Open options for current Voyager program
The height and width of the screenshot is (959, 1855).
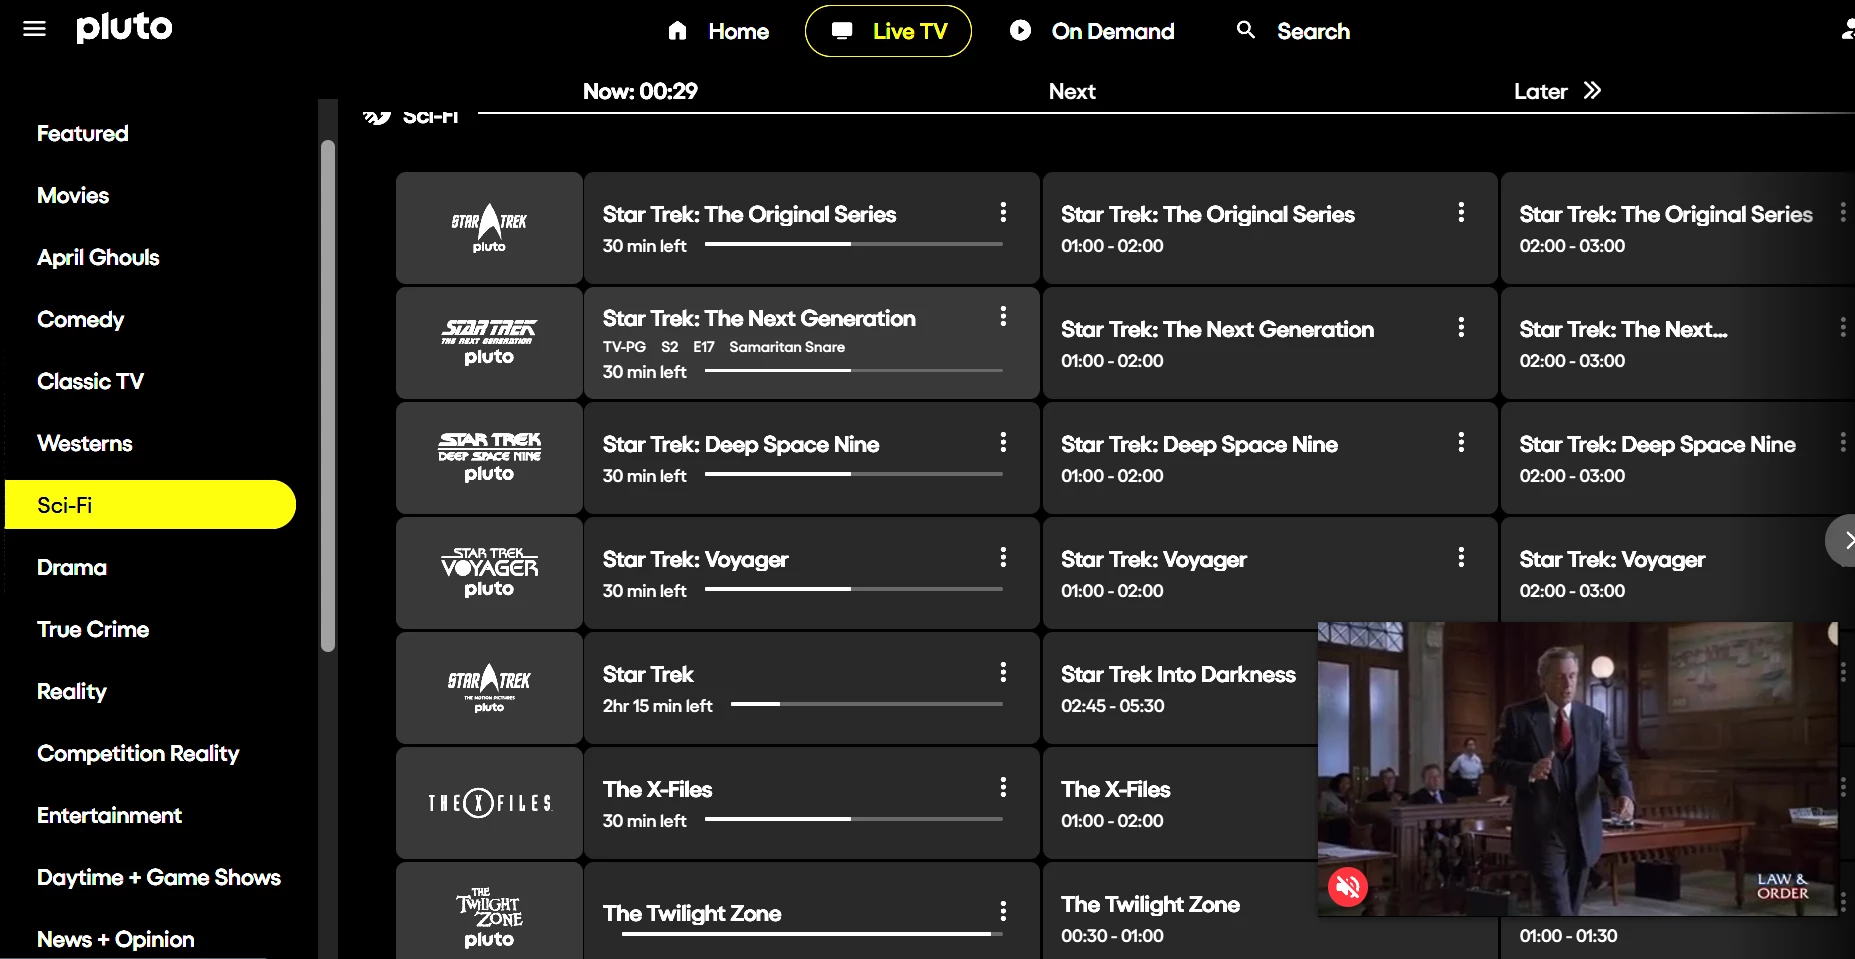[1003, 557]
